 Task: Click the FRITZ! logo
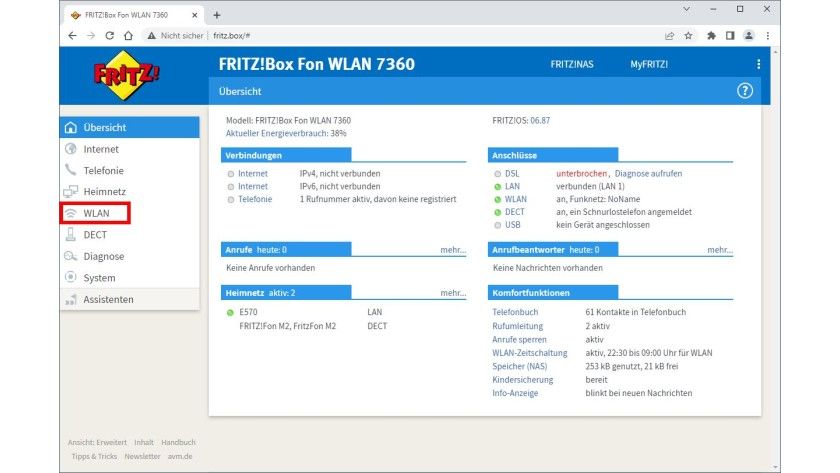click(125, 76)
